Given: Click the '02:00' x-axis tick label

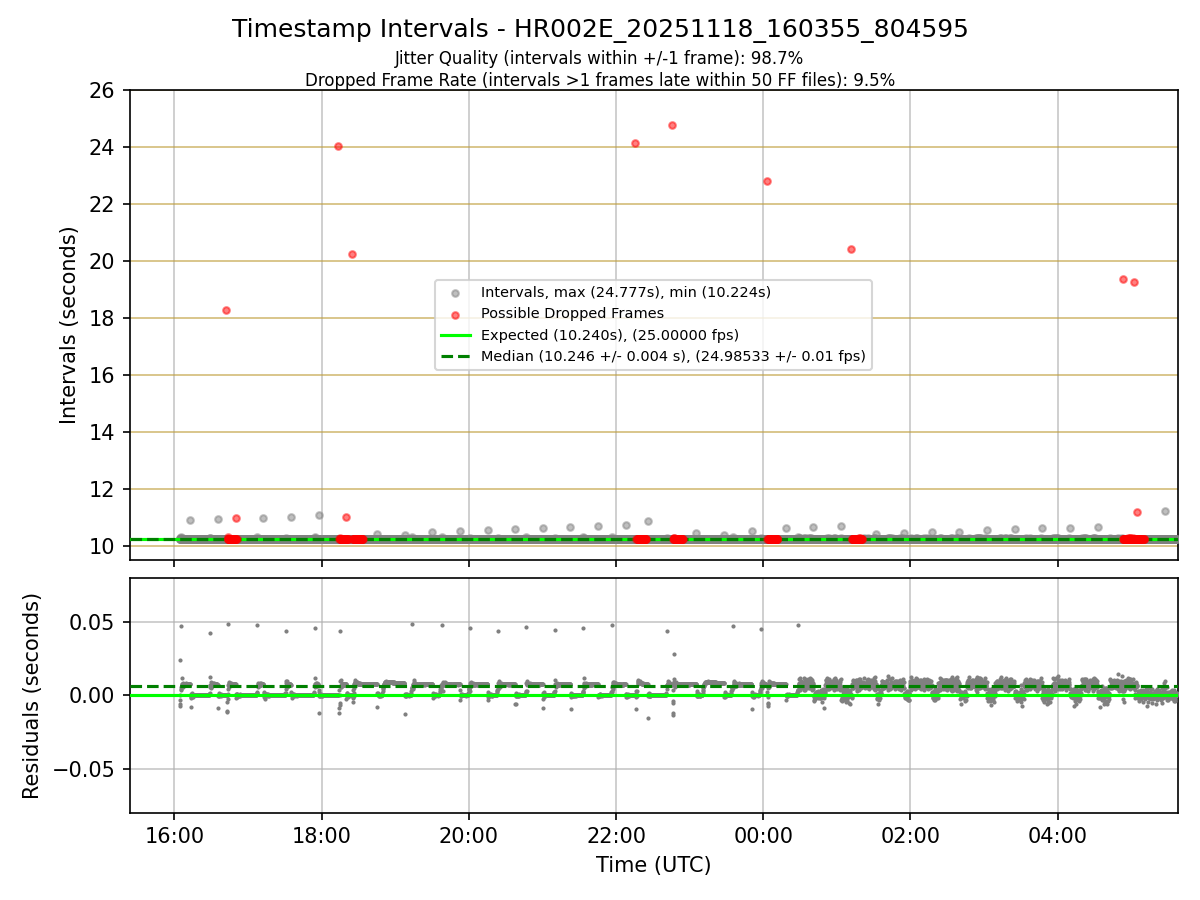Looking at the screenshot, I should 910,836.
